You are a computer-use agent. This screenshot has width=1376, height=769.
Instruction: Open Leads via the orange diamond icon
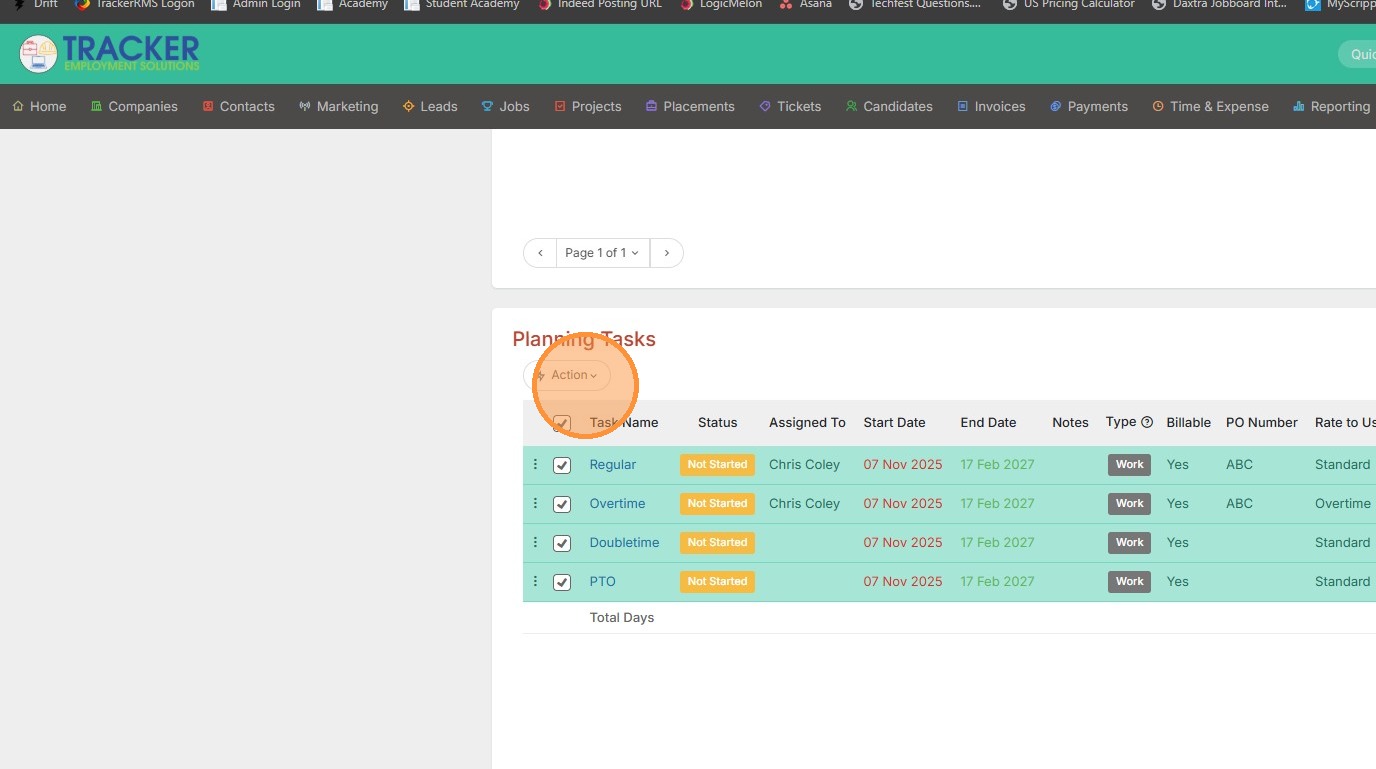click(x=408, y=106)
